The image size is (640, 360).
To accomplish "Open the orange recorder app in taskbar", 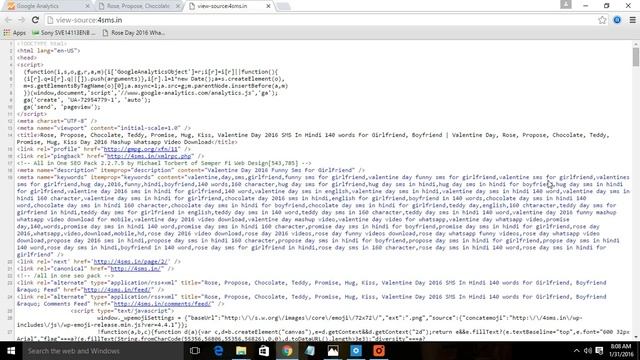I will point(379,351).
